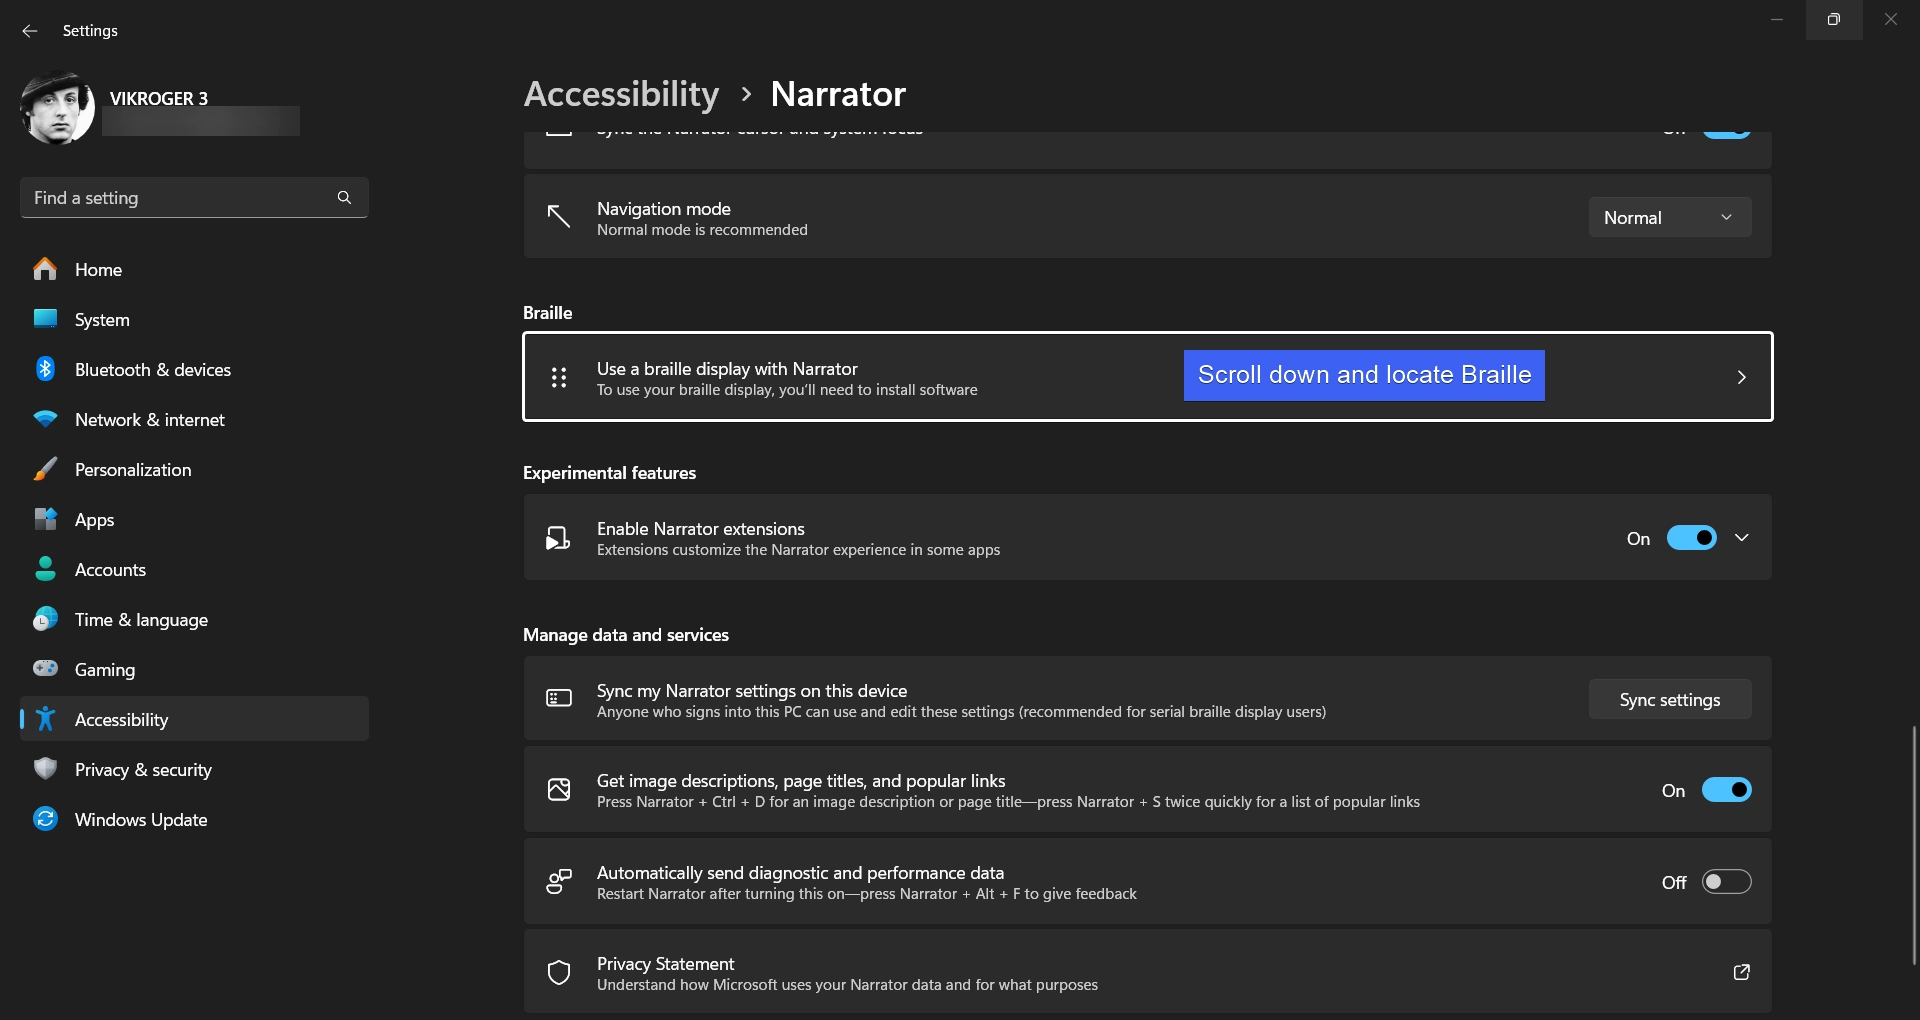The height and width of the screenshot is (1020, 1920).
Task: Open Use a braille display with Narrator
Action: [1148, 377]
